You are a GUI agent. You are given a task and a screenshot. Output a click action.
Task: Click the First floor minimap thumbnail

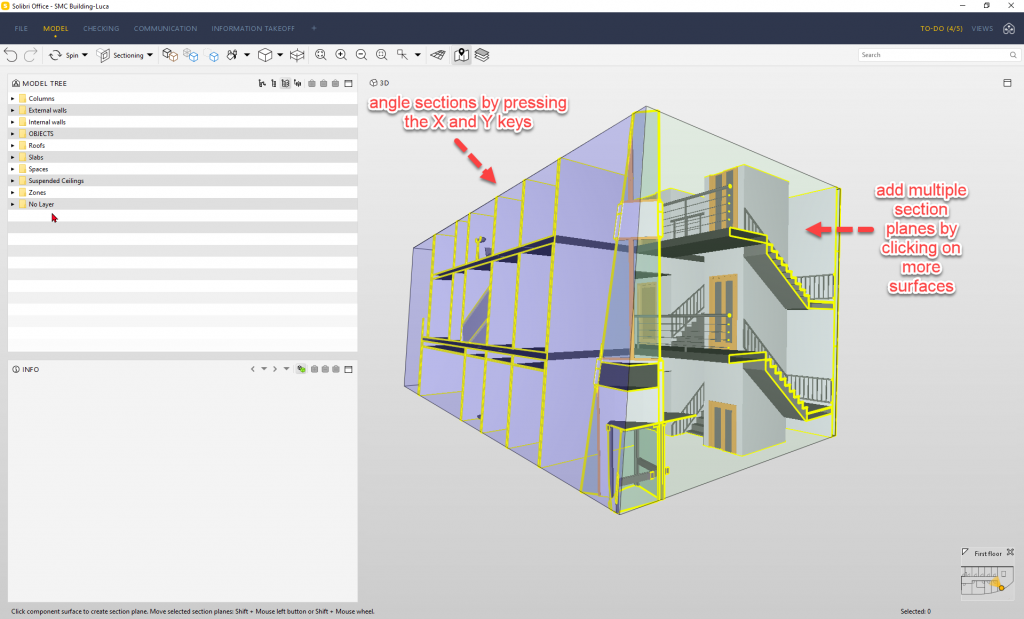click(987, 580)
